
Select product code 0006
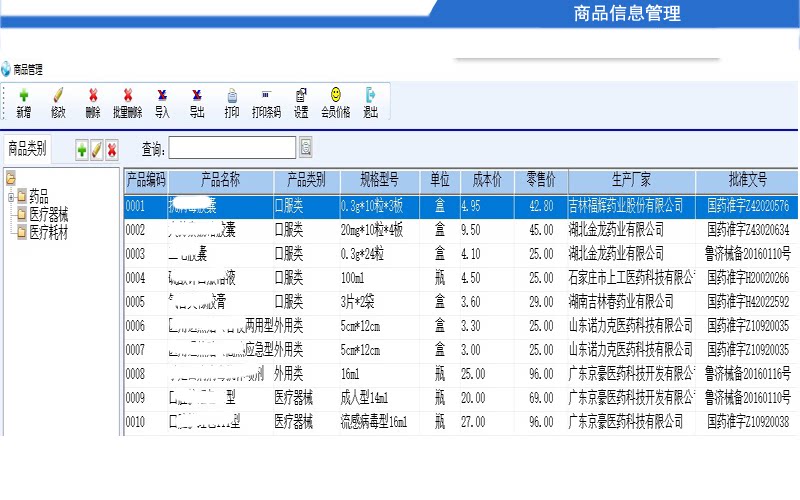tap(135, 326)
